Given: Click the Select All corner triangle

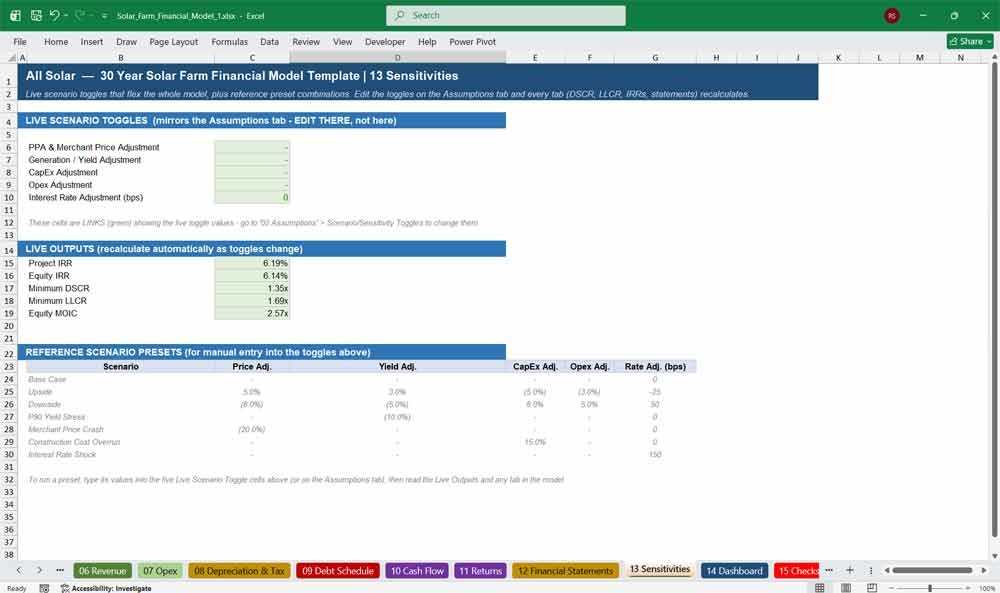Looking at the screenshot, I should pos(11,57).
